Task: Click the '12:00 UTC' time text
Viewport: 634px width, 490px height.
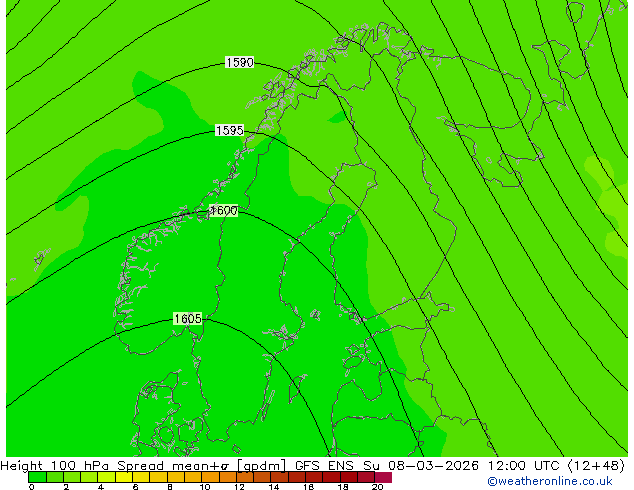Action: click(524, 466)
